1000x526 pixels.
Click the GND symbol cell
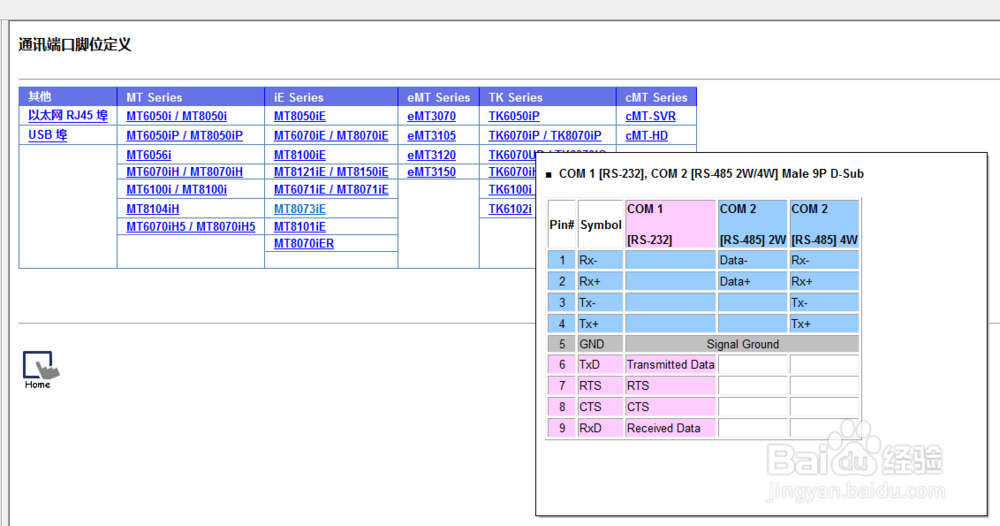click(600, 344)
